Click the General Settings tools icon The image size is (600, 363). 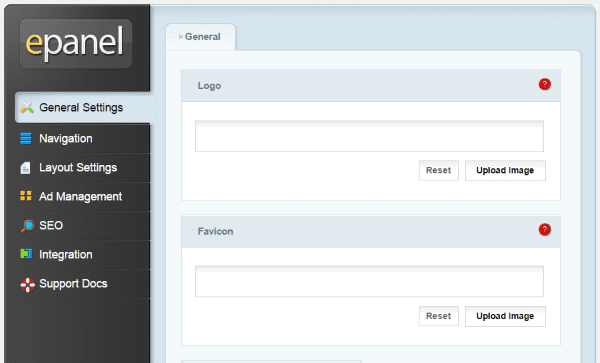point(27,108)
